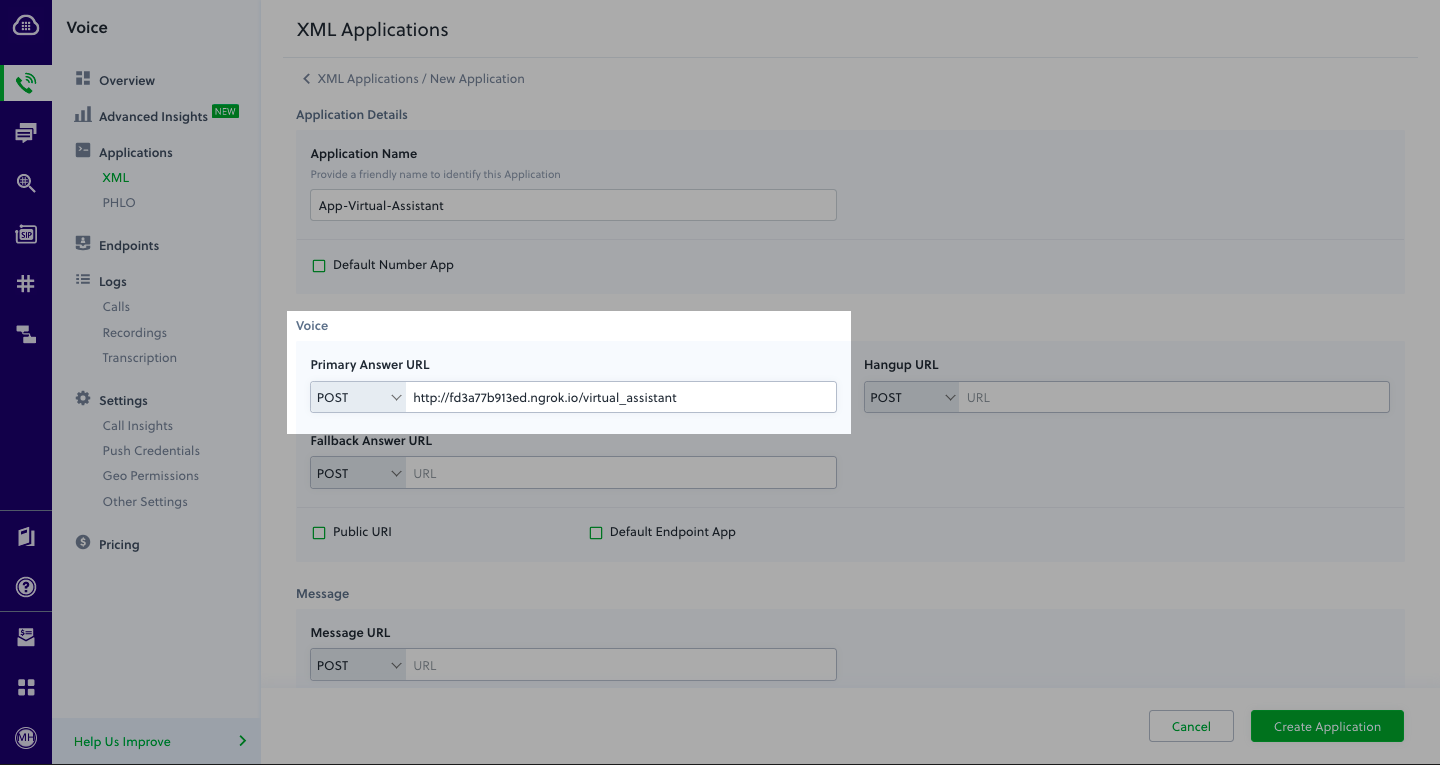
Task: Switch to PHLO under Applications
Action: tap(118, 202)
